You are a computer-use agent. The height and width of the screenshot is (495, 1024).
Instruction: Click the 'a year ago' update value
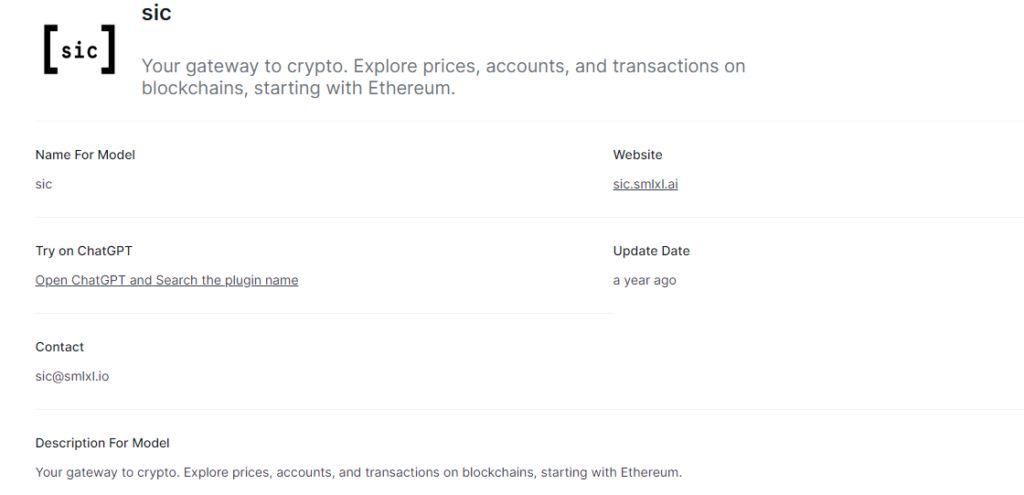(x=644, y=280)
